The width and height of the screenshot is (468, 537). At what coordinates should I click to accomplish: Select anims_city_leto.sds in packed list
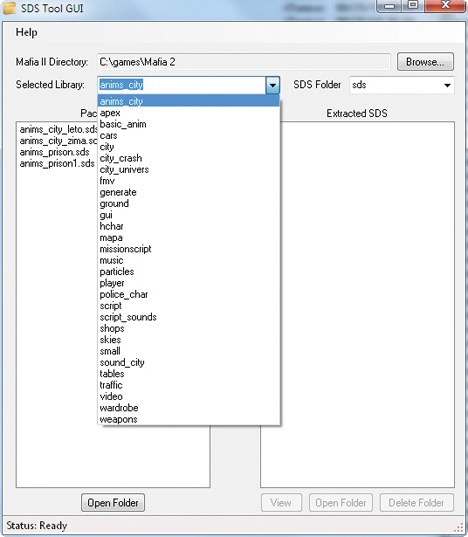(x=58, y=129)
